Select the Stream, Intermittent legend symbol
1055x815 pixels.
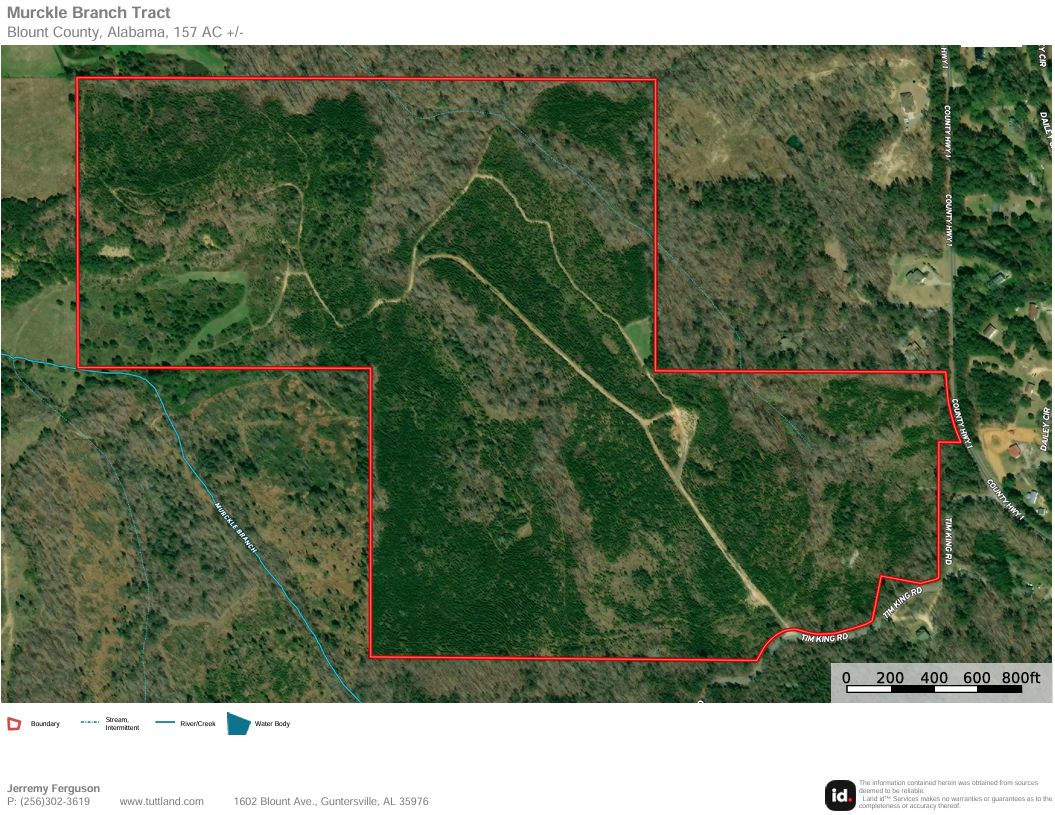[88, 721]
